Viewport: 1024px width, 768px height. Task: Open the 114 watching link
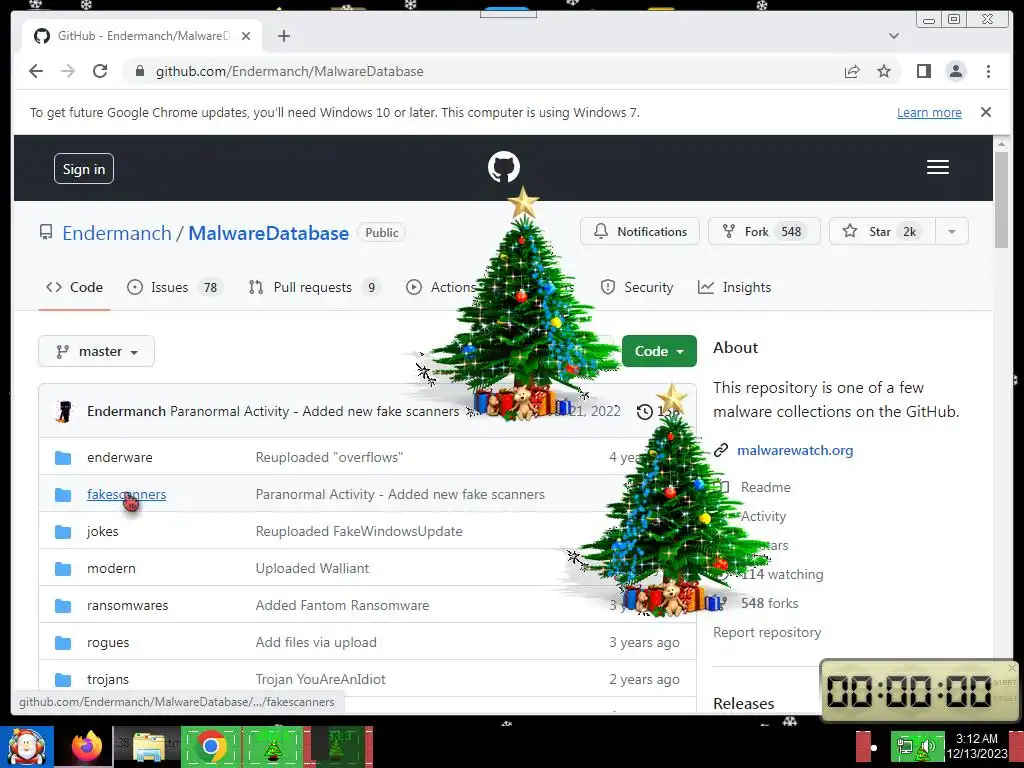coord(782,574)
